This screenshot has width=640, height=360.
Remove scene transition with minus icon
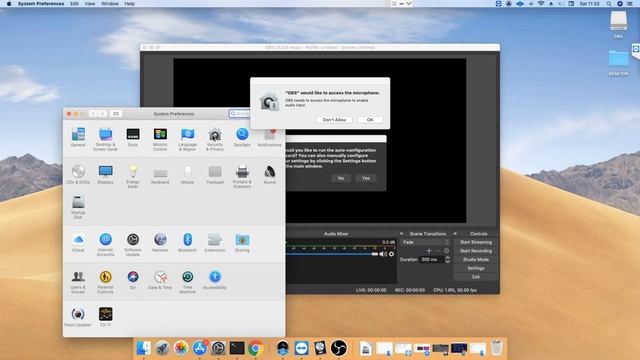point(438,251)
